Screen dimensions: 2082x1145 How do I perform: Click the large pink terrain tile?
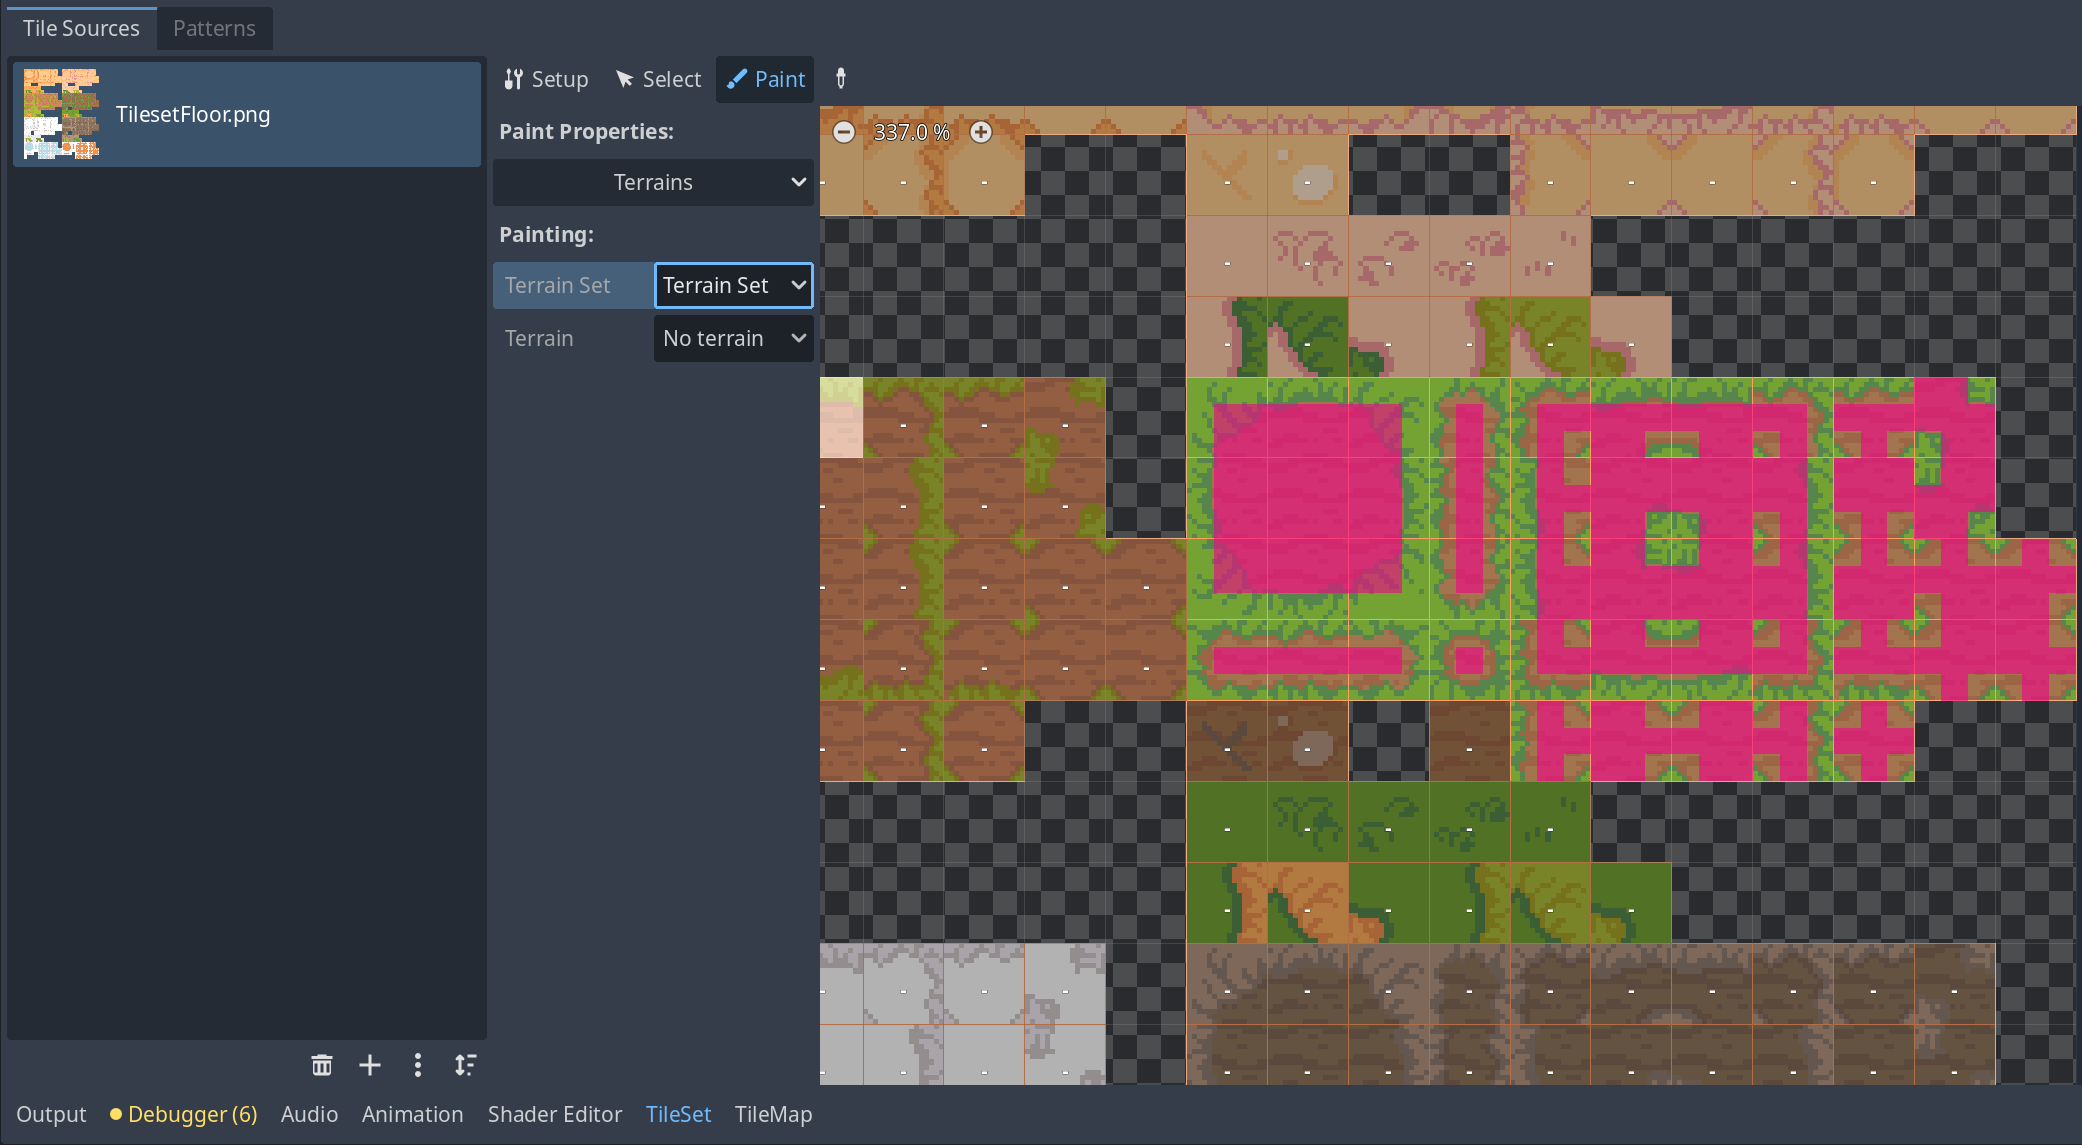coord(1307,498)
